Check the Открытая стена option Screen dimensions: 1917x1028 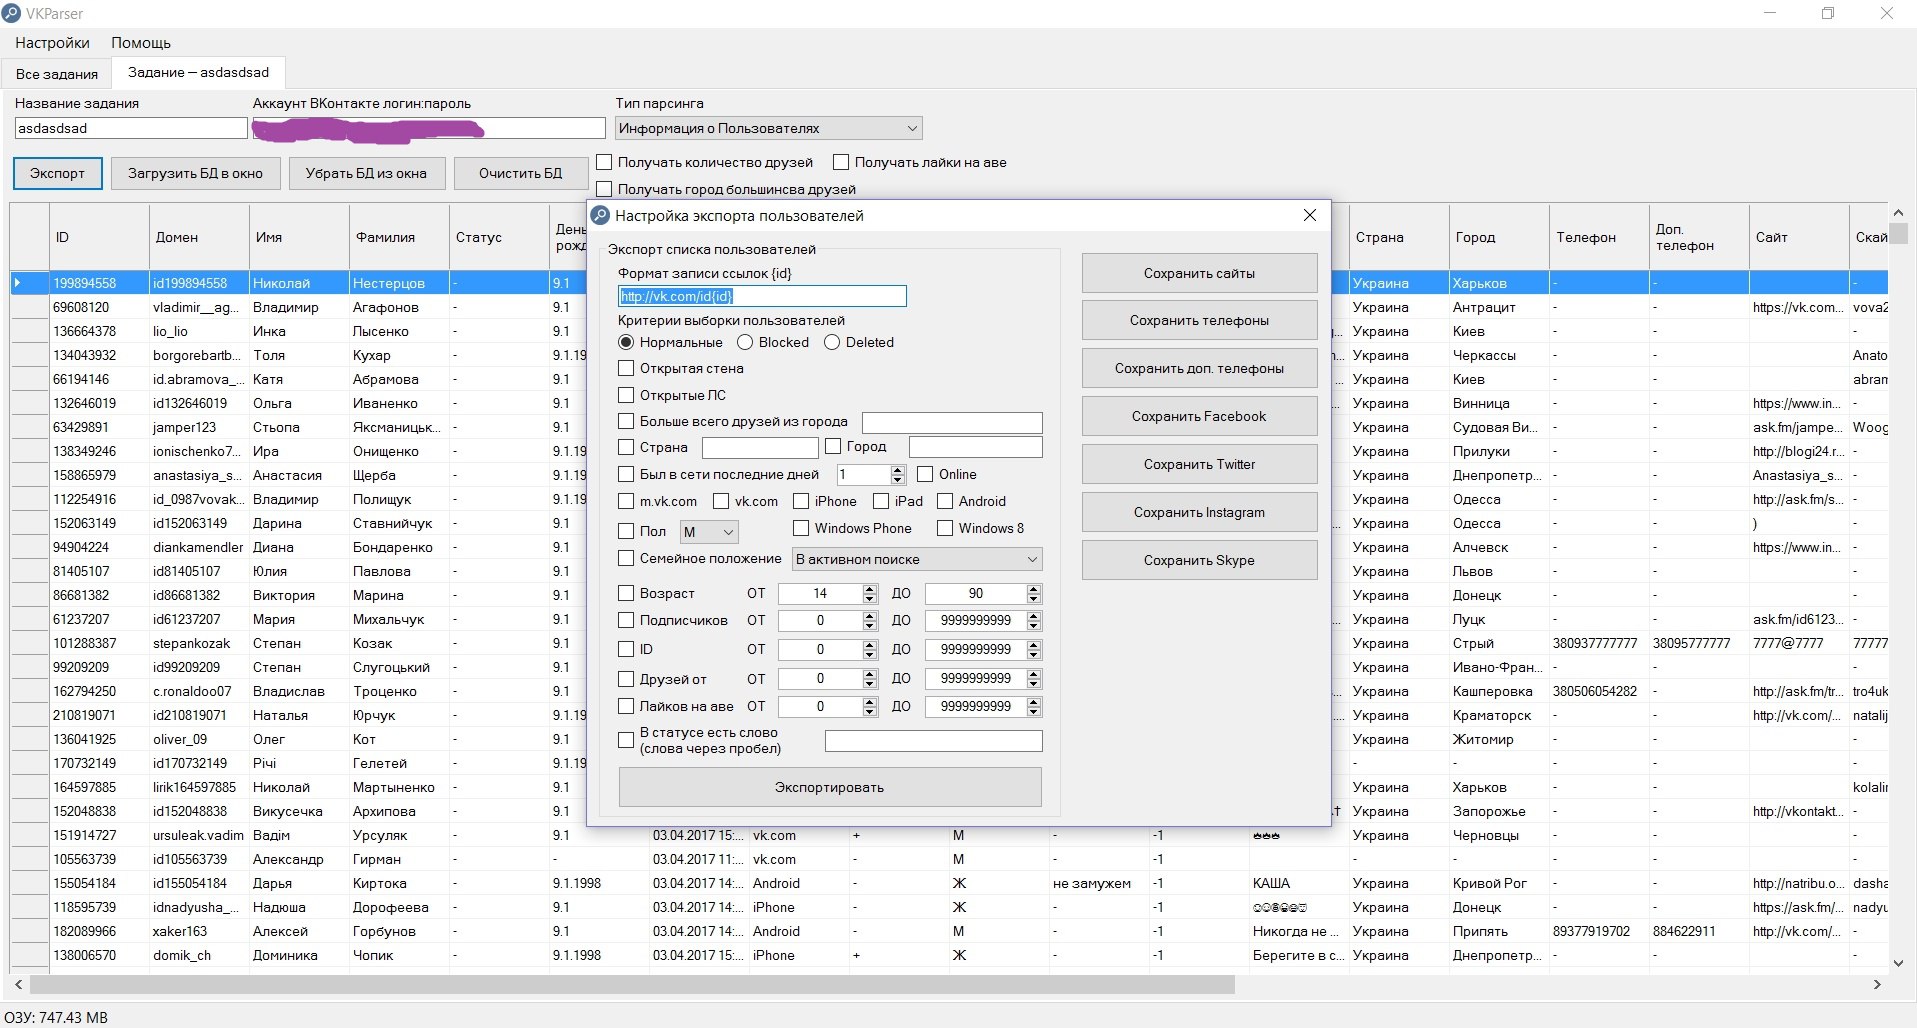[626, 368]
